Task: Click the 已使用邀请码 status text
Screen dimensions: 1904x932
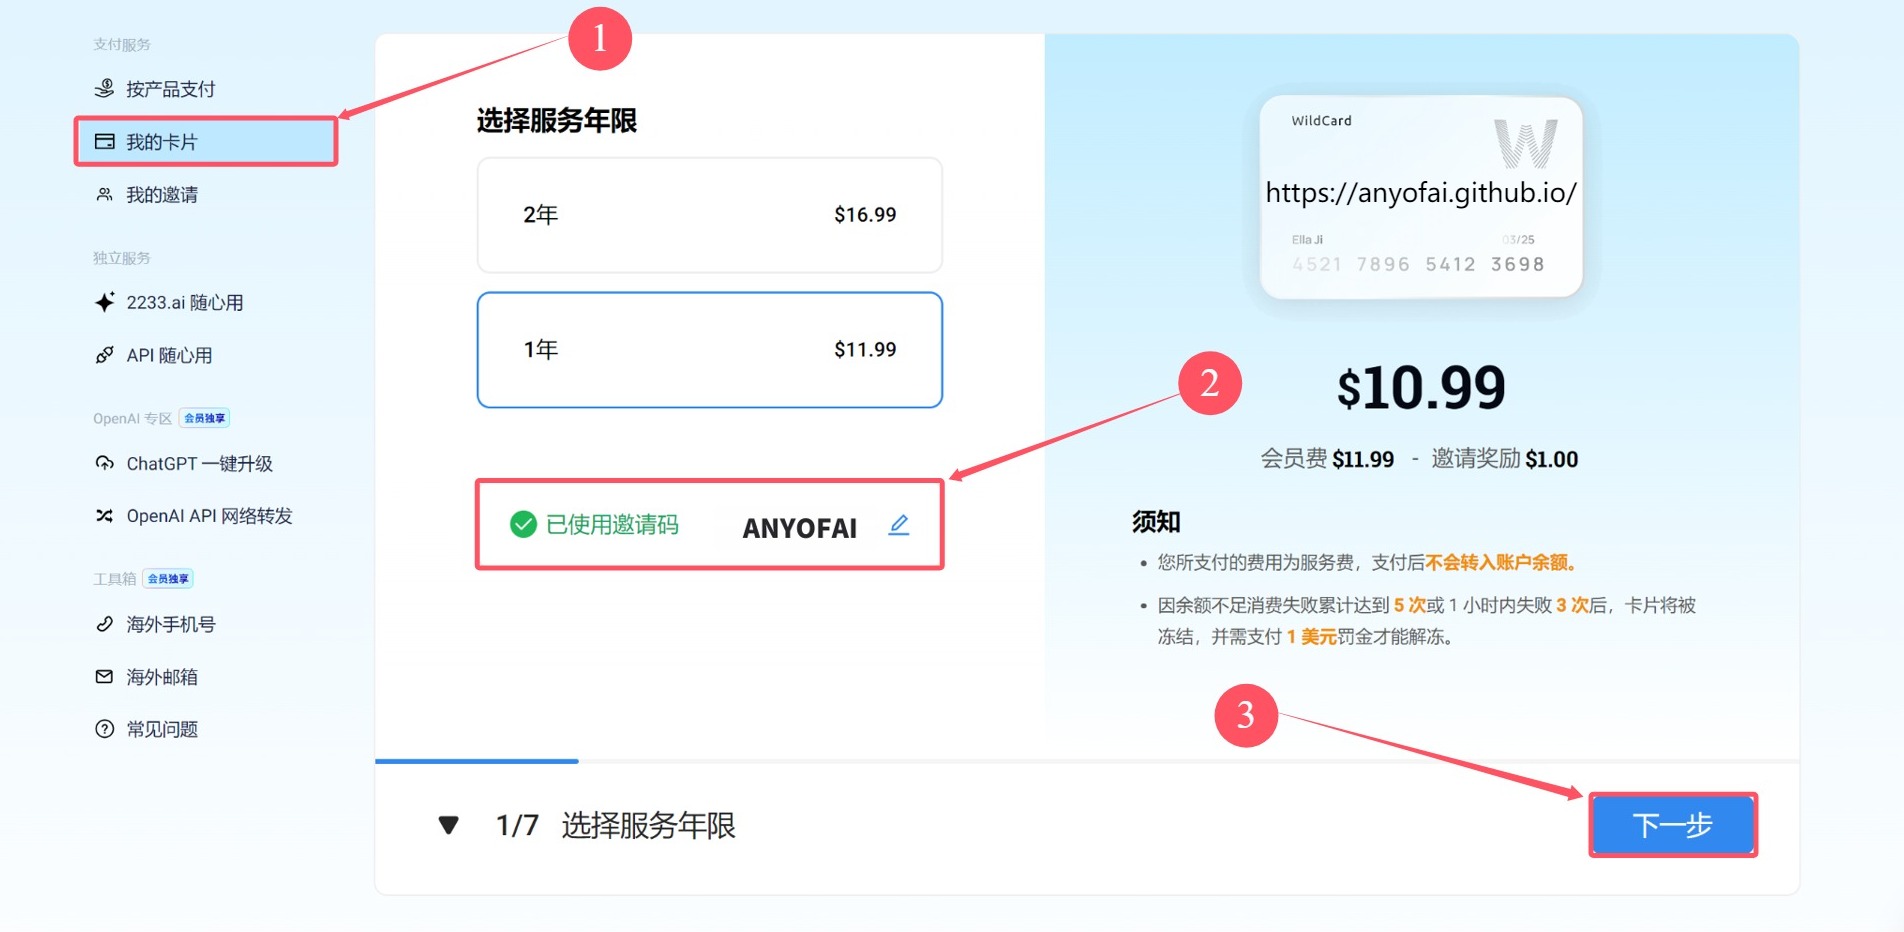Action: point(612,525)
